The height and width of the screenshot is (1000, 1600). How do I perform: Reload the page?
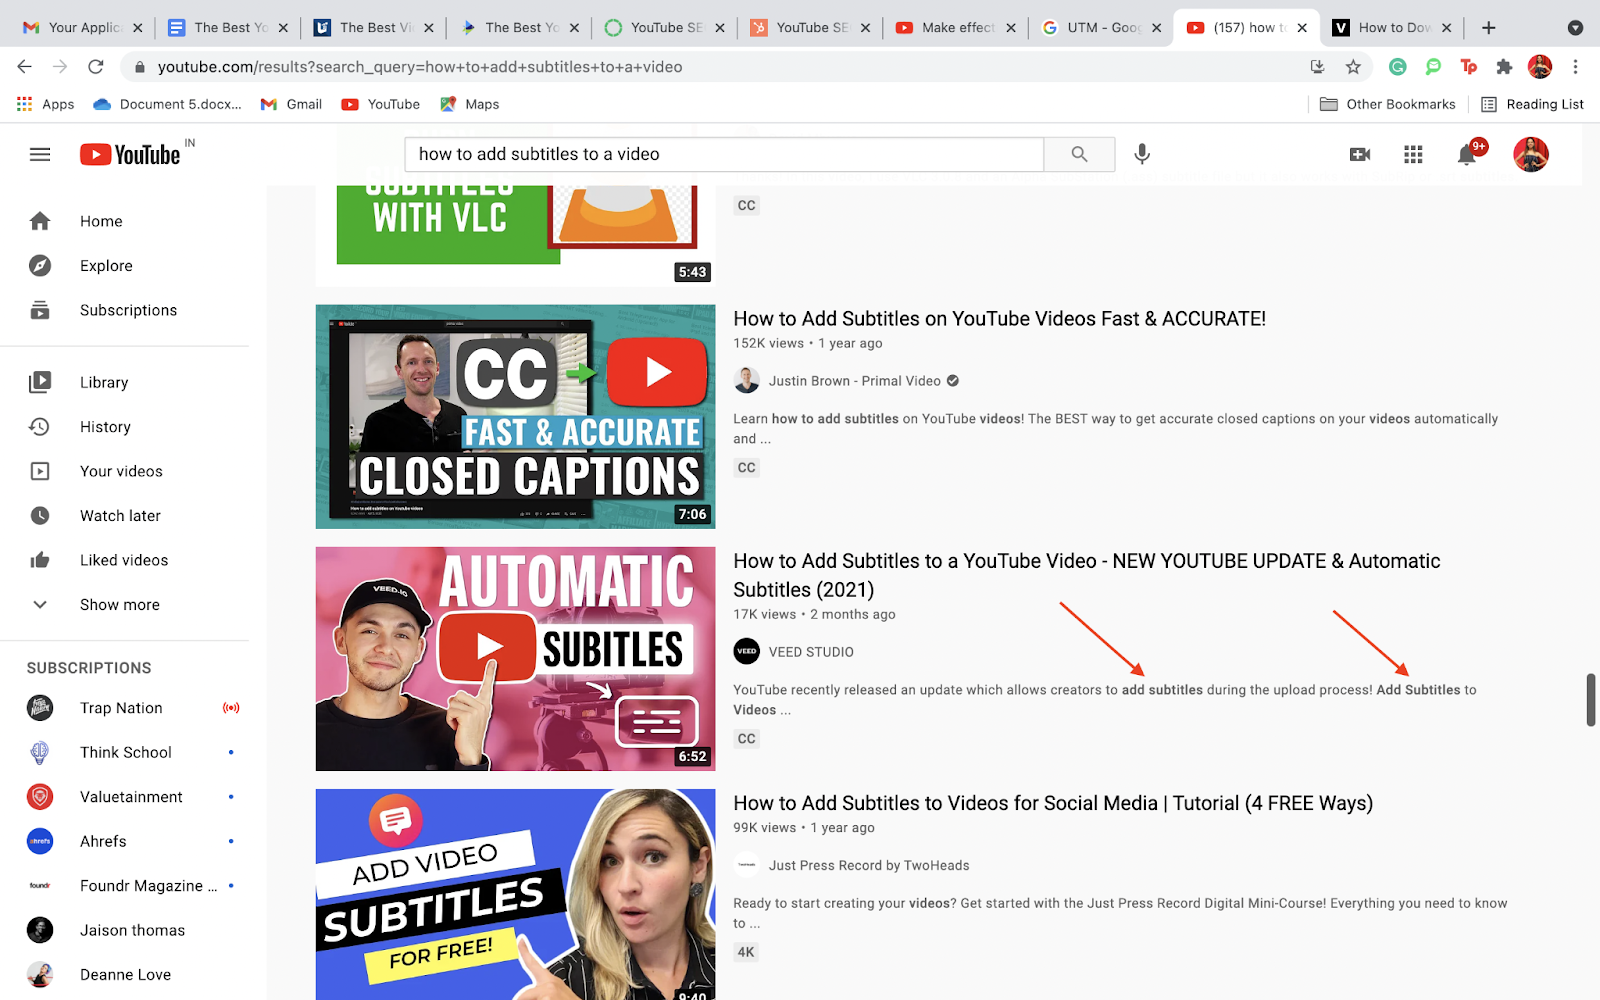pyautogui.click(x=96, y=67)
